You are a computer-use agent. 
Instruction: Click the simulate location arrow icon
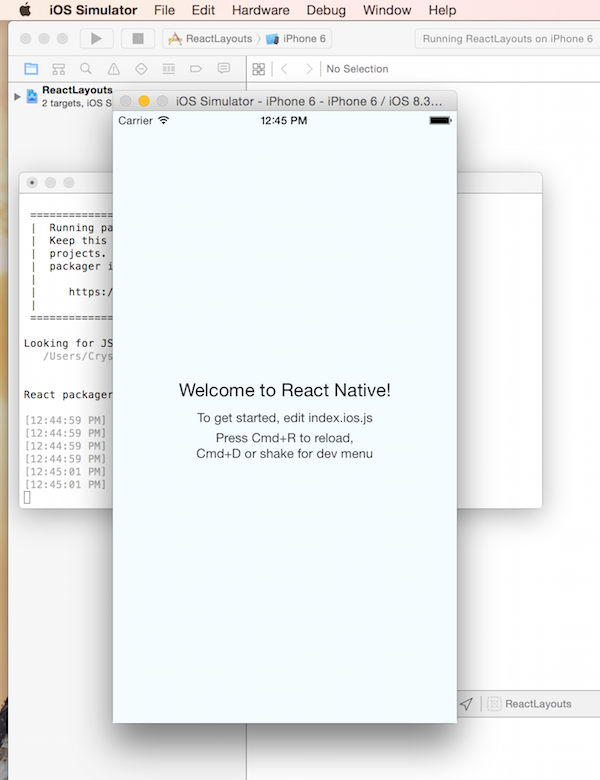coord(466,704)
